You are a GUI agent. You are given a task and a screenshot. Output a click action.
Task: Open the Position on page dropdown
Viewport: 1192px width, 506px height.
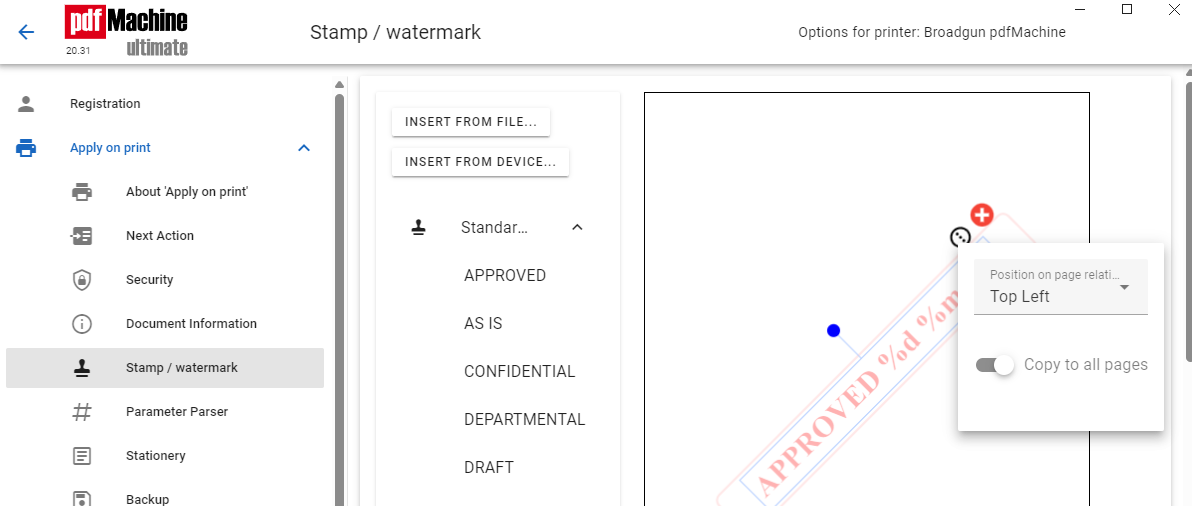pyautogui.click(x=1060, y=287)
